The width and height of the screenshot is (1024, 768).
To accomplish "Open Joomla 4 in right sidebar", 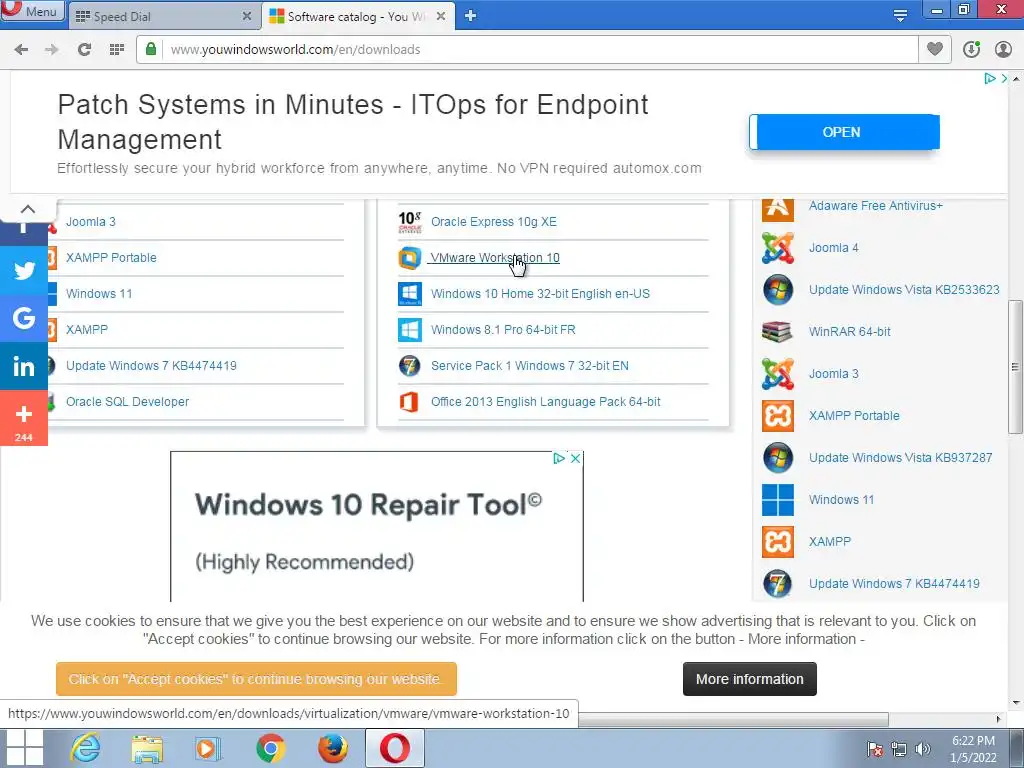I will [834, 248].
